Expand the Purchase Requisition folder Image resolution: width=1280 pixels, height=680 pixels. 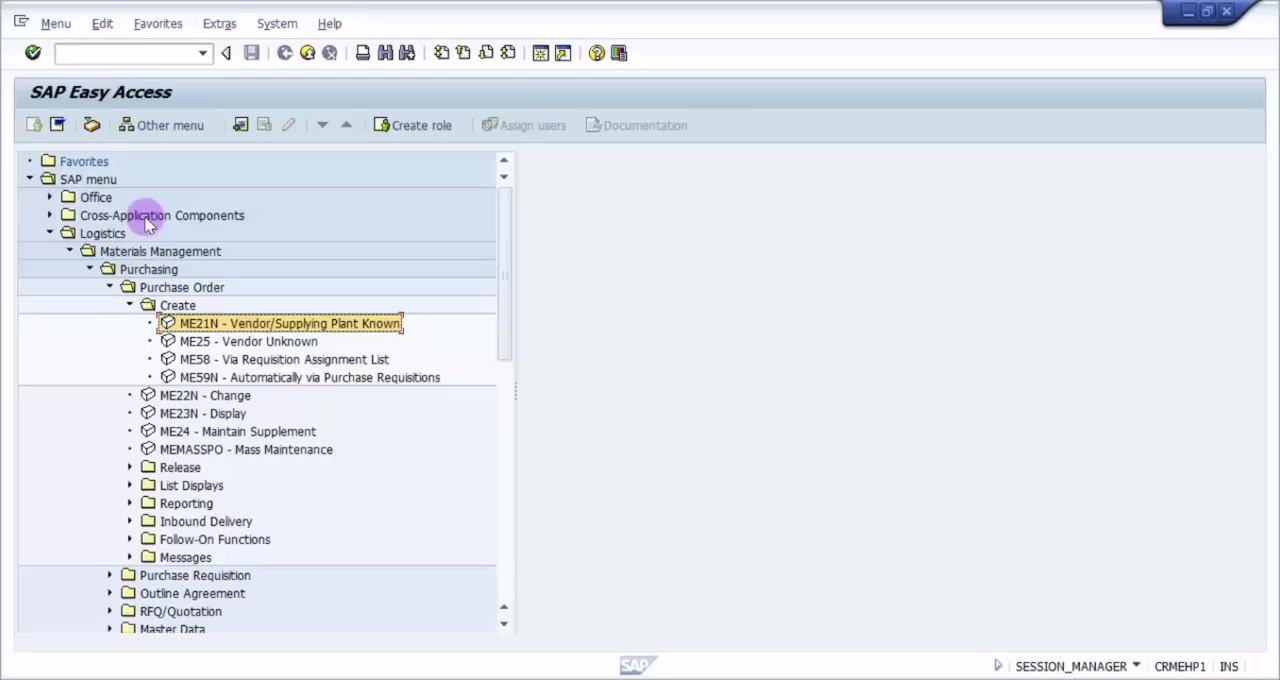(x=110, y=575)
